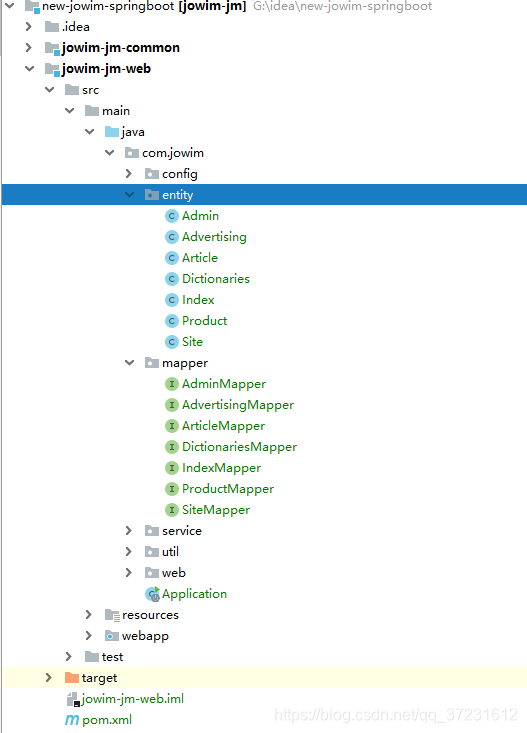Select the jowim-jm-web.iml file name
527x733 pixels.
point(133,699)
